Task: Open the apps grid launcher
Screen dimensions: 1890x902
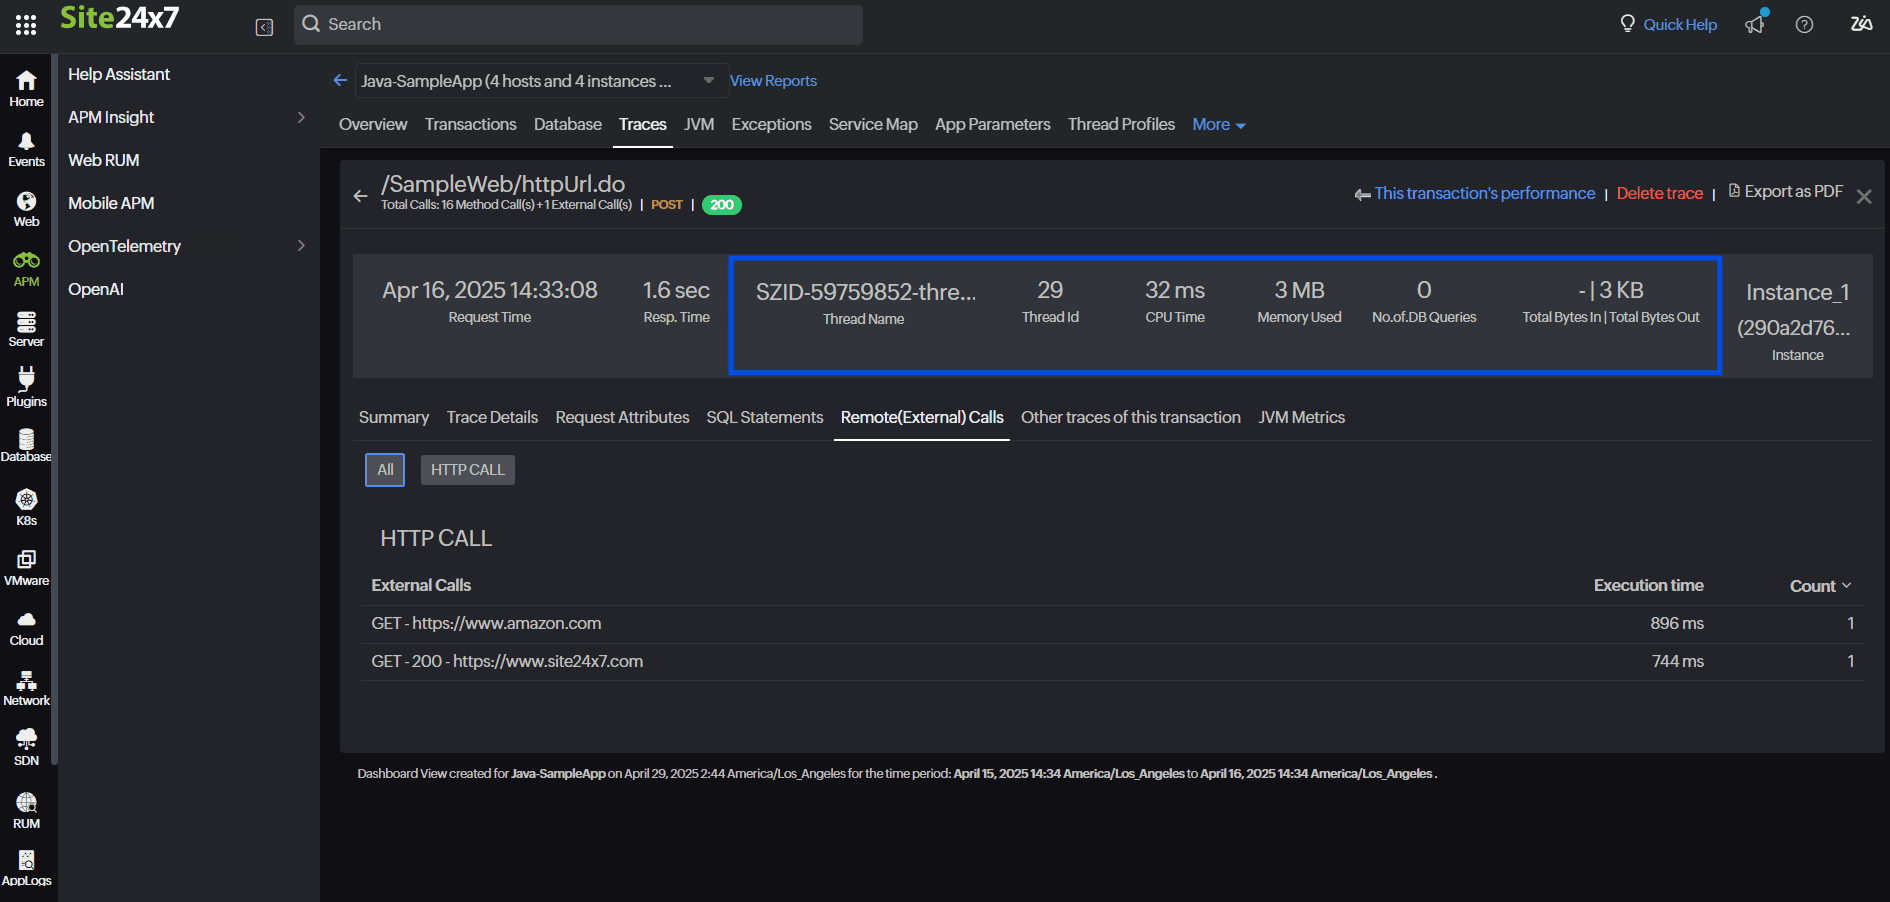Action: [25, 24]
